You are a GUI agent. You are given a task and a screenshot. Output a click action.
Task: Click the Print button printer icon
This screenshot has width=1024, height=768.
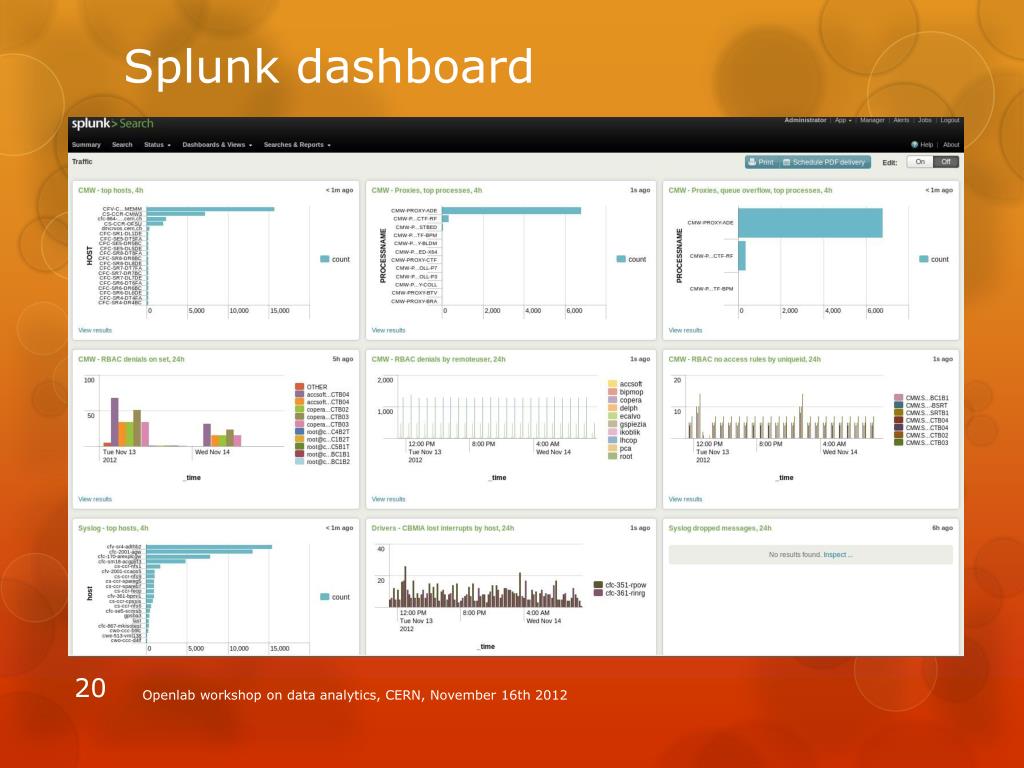752,162
